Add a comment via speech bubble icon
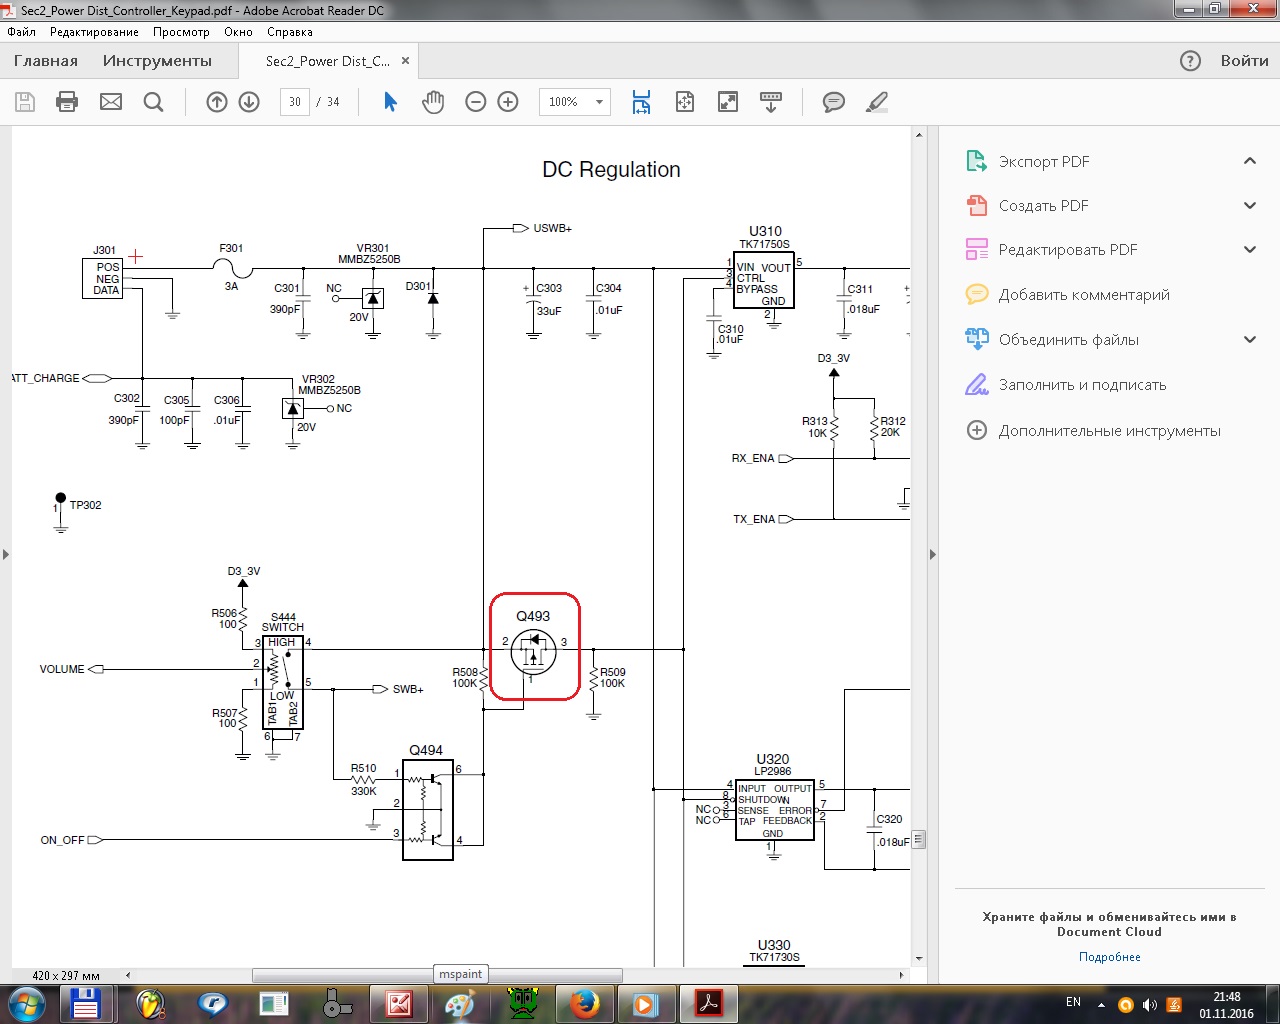The height and width of the screenshot is (1024, 1280). pos(833,102)
